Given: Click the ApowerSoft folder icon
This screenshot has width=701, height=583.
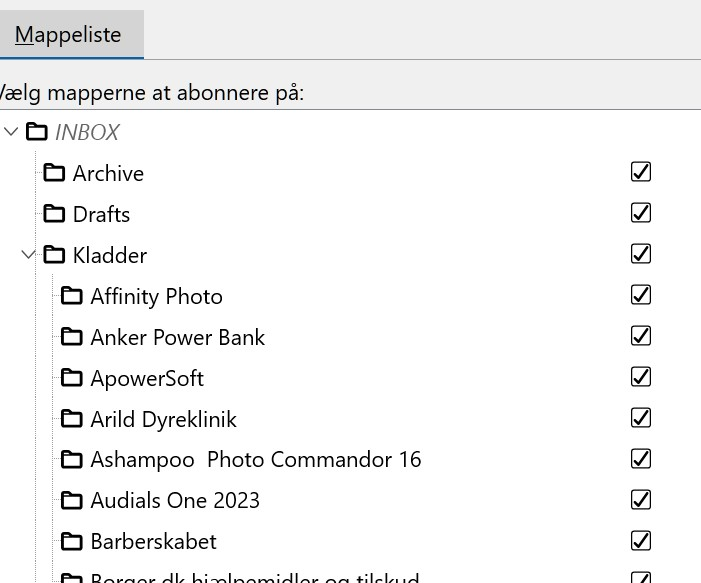Looking at the screenshot, I should (x=72, y=378).
